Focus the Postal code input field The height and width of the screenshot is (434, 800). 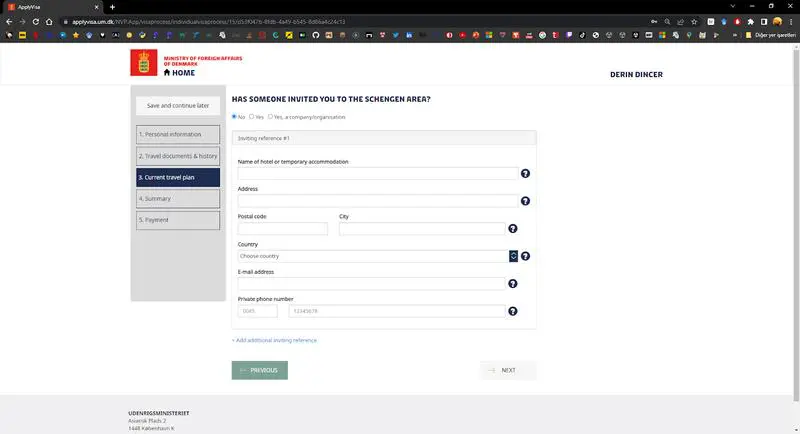(x=283, y=228)
